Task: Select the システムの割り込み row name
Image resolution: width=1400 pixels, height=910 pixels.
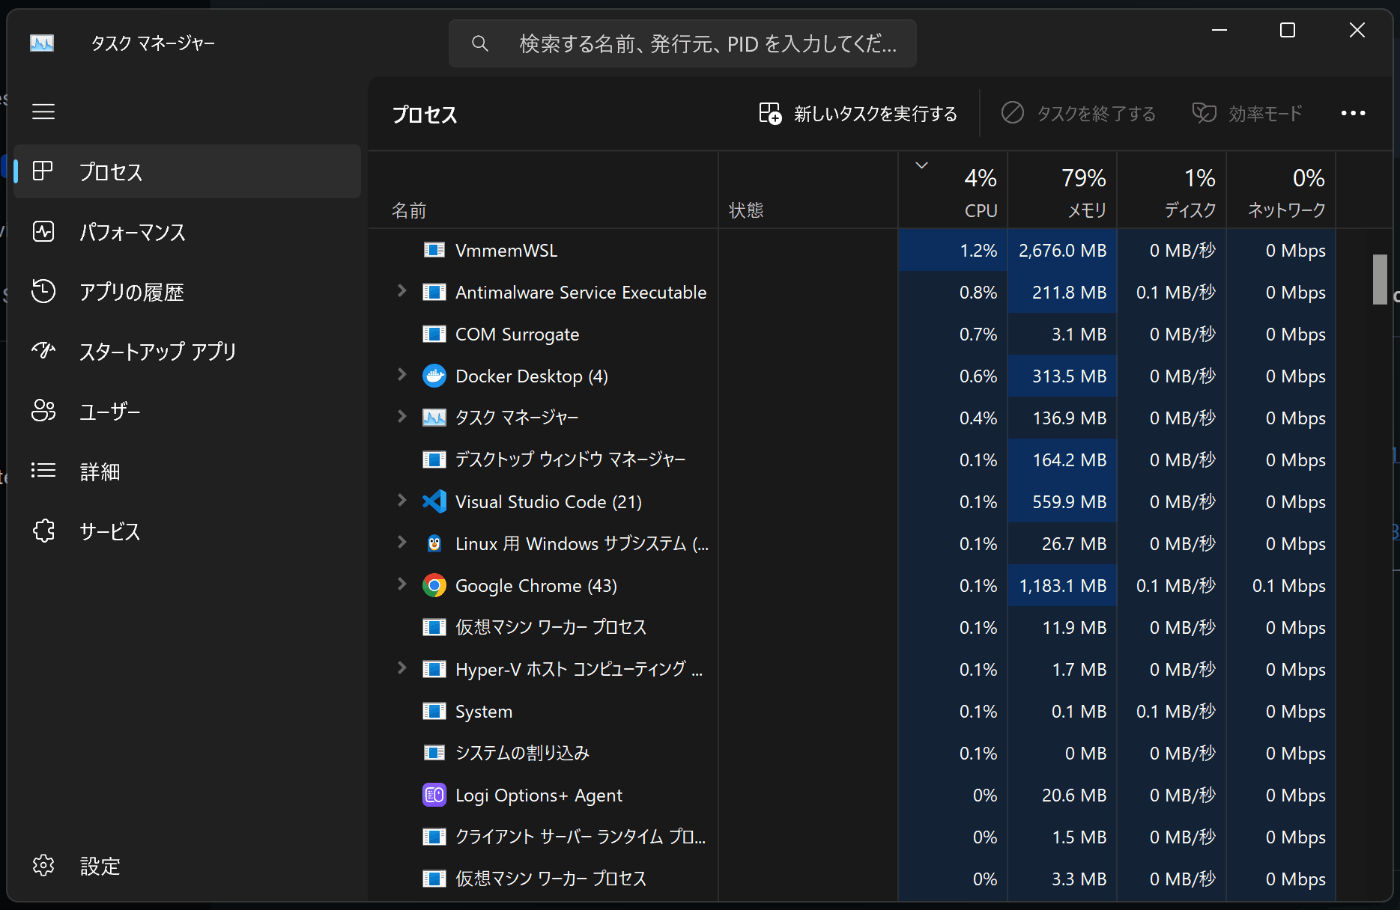Action: (x=522, y=753)
